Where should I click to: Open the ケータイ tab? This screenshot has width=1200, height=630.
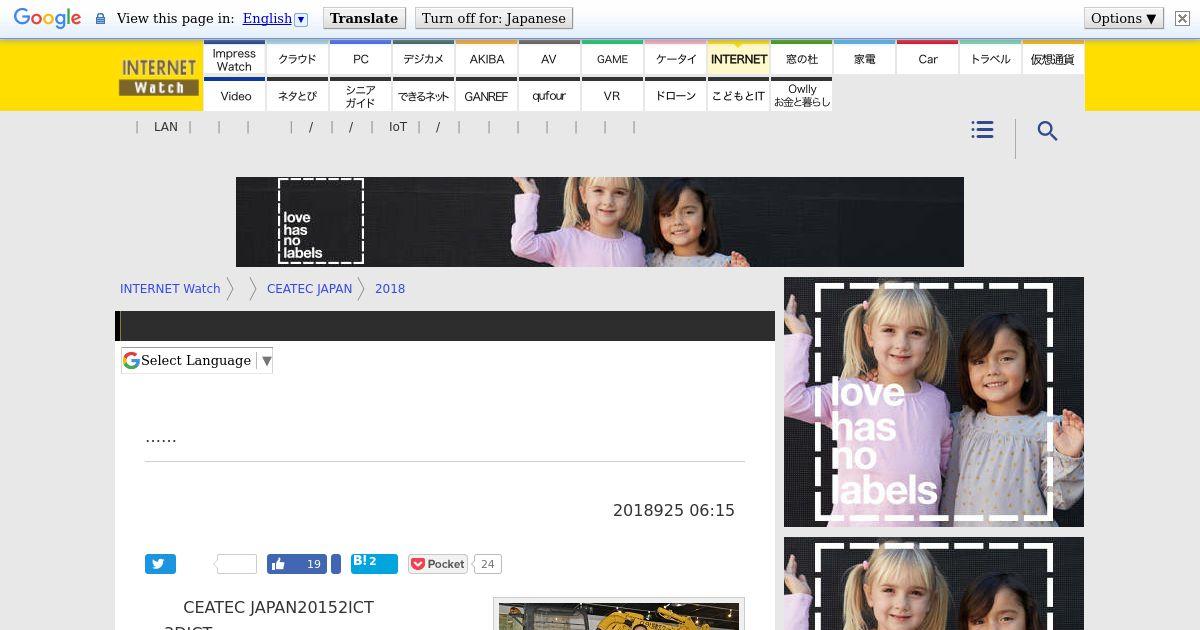675,59
